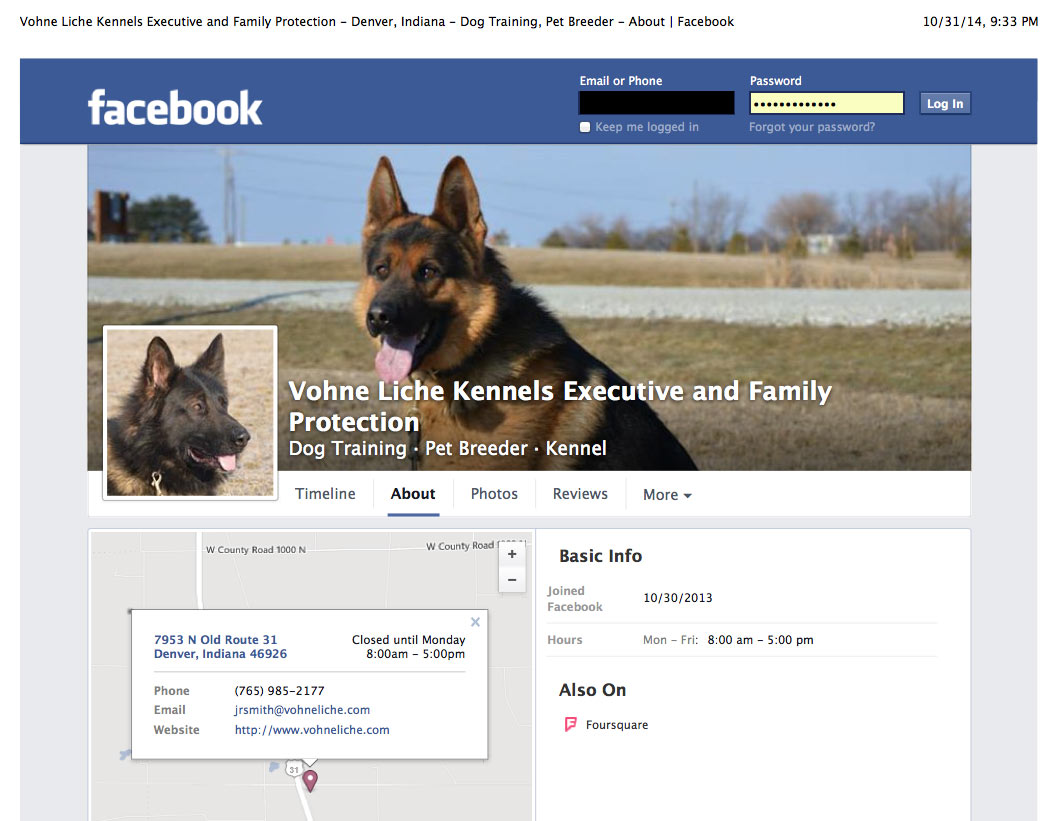This screenshot has width=1057, height=821.
Task: Open the Timeline tab
Action: [x=325, y=493]
